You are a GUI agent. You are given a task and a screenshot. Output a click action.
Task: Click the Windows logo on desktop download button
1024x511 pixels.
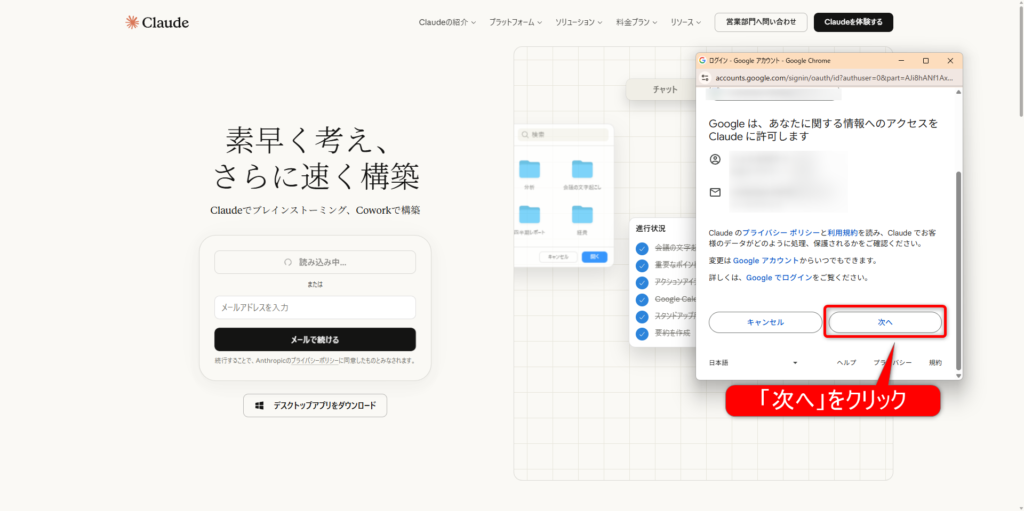click(259, 406)
